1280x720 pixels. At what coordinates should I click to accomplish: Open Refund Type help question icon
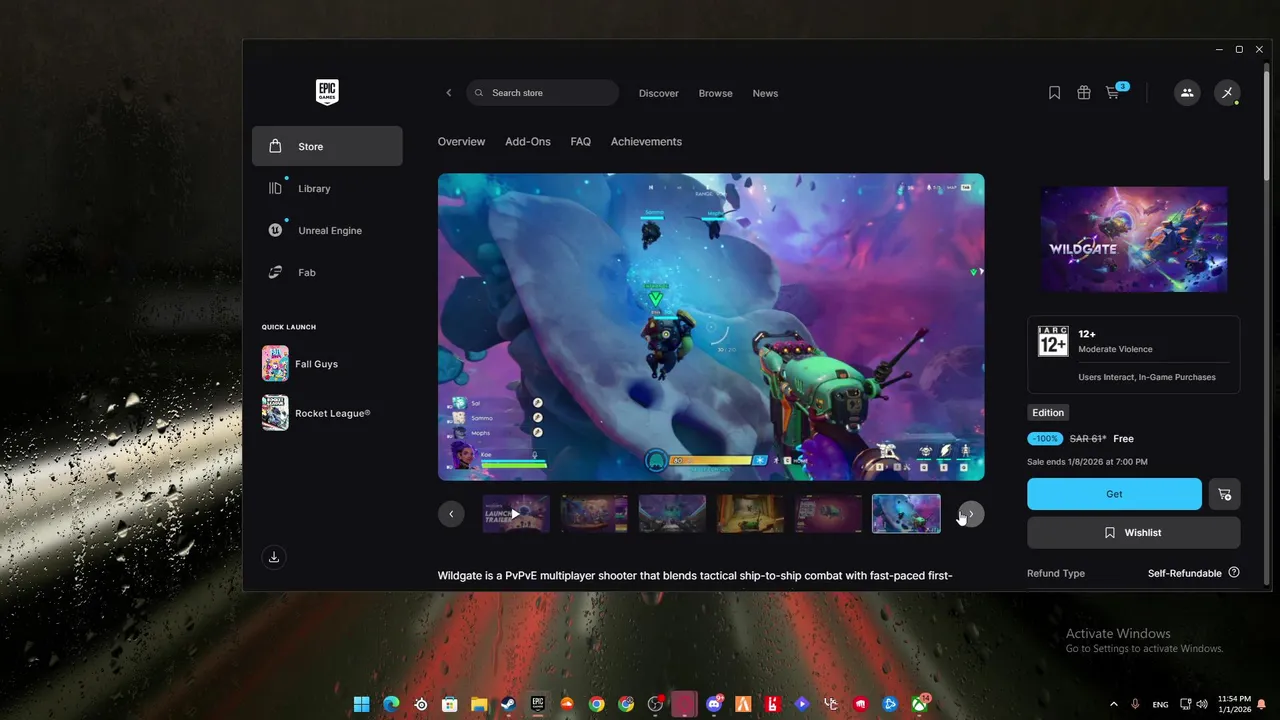pyautogui.click(x=1234, y=573)
